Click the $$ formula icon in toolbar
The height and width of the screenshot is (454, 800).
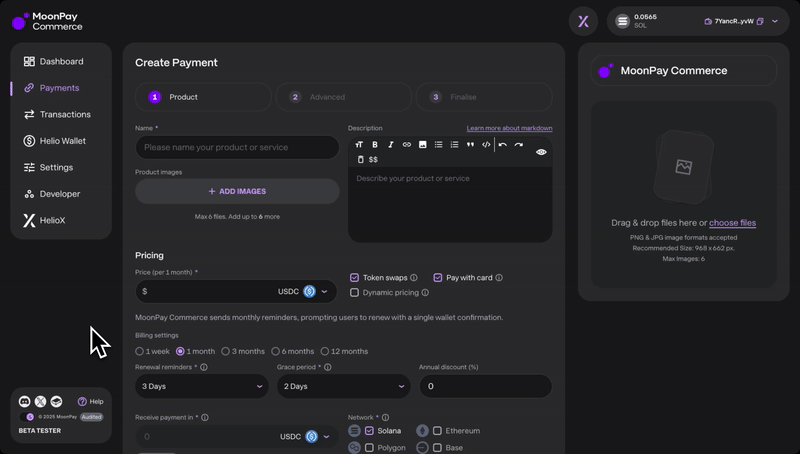tap(373, 160)
